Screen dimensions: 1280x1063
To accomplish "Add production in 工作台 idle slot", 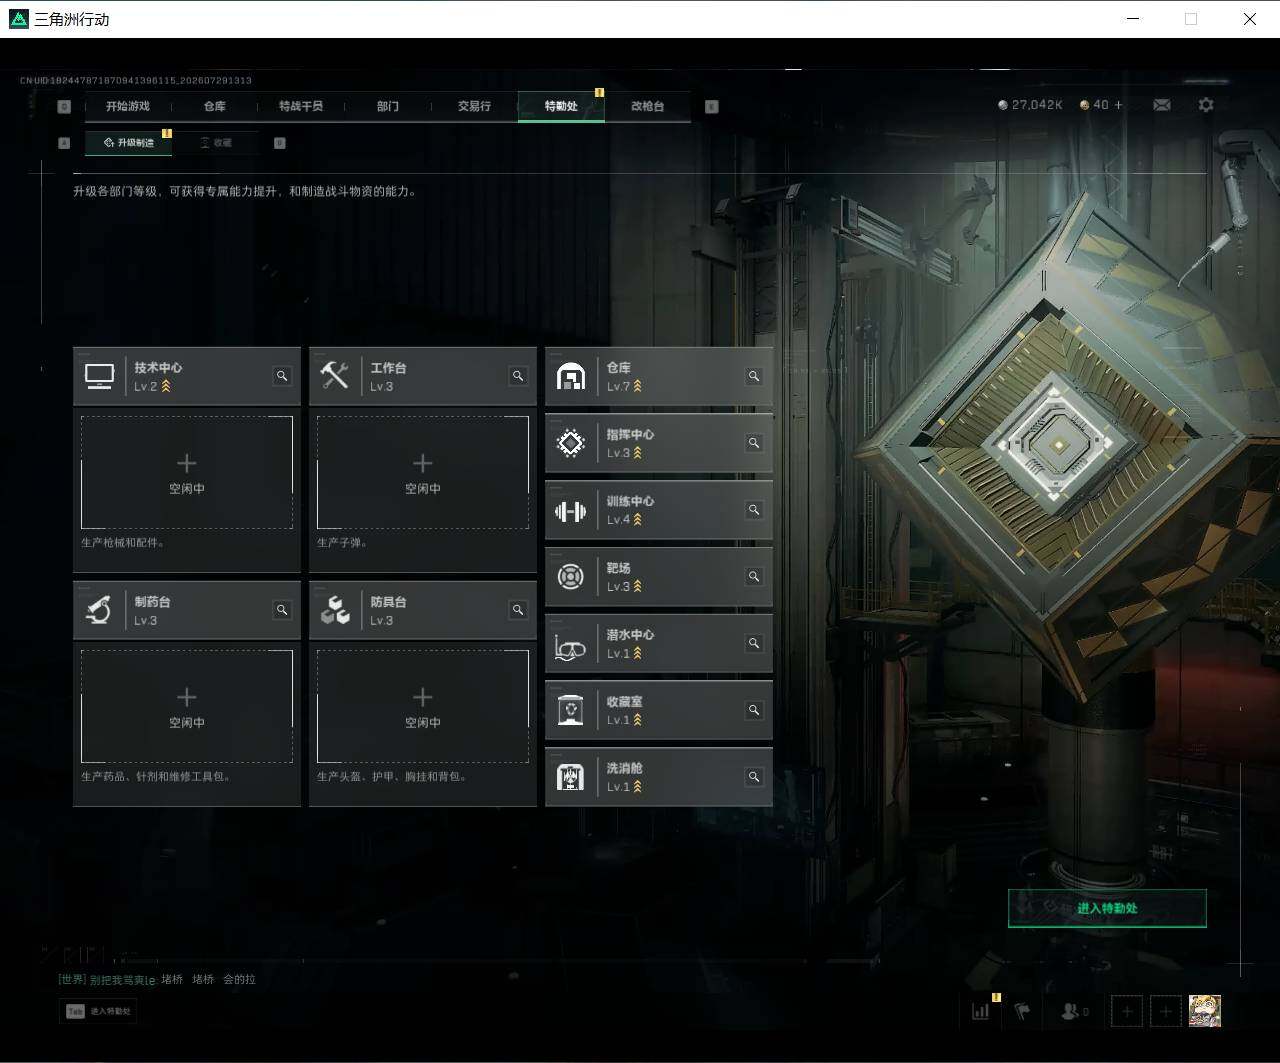I will coord(423,472).
